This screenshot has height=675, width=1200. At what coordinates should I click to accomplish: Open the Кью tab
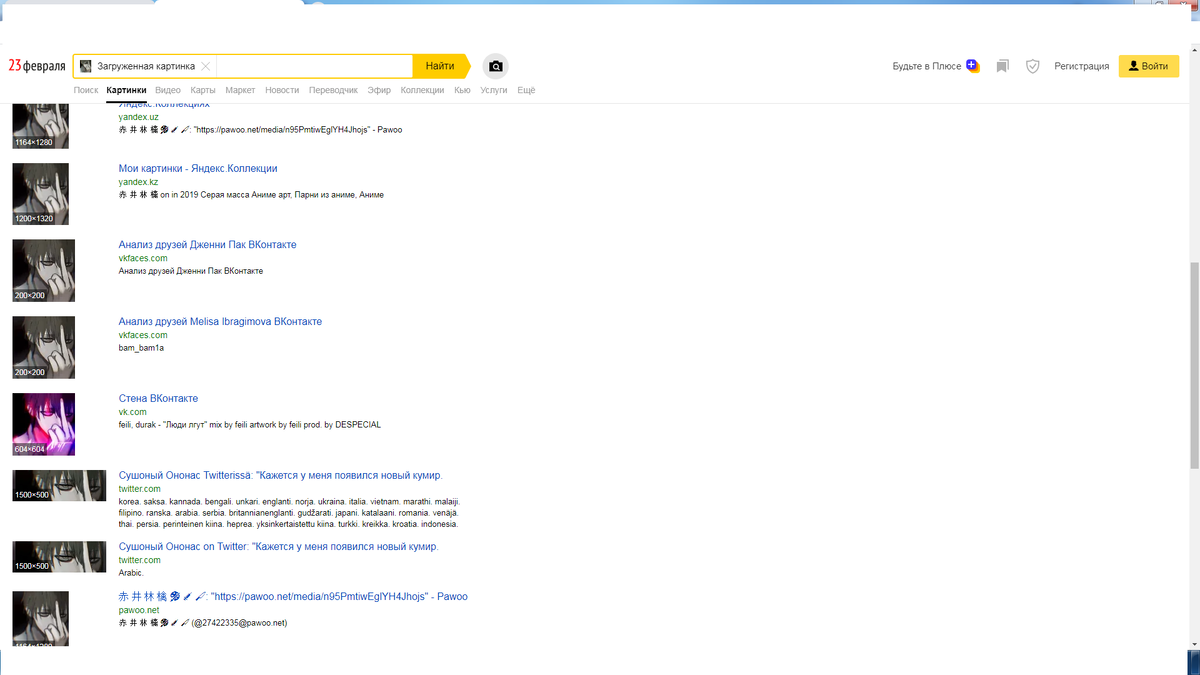[x=462, y=90]
